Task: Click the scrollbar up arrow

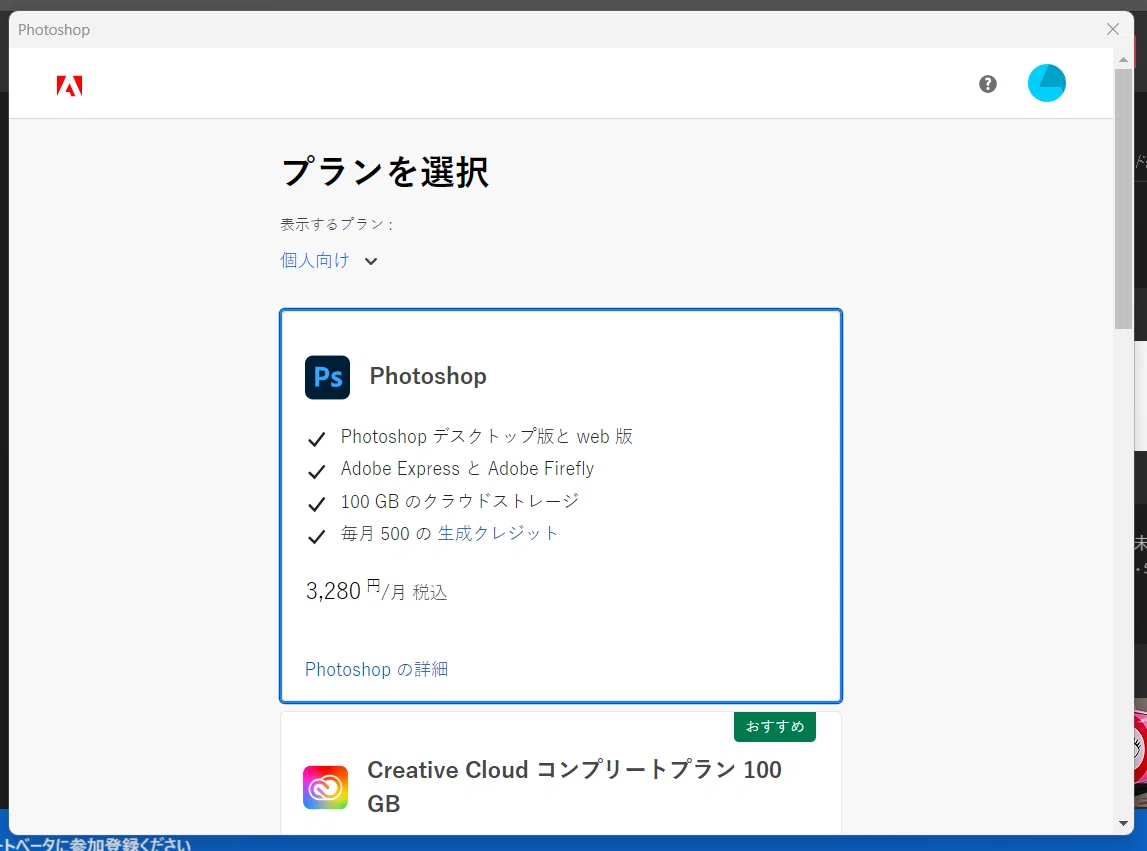Action: (x=1123, y=59)
